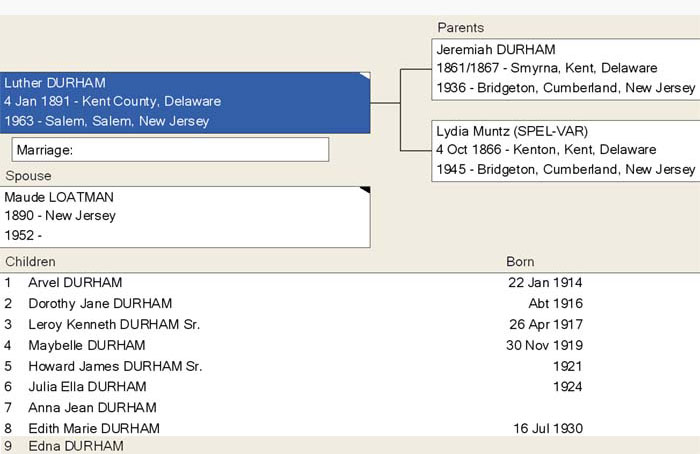700x454 pixels.
Task: Open father Jeremiah DURHAM's box
Action: tap(565, 69)
